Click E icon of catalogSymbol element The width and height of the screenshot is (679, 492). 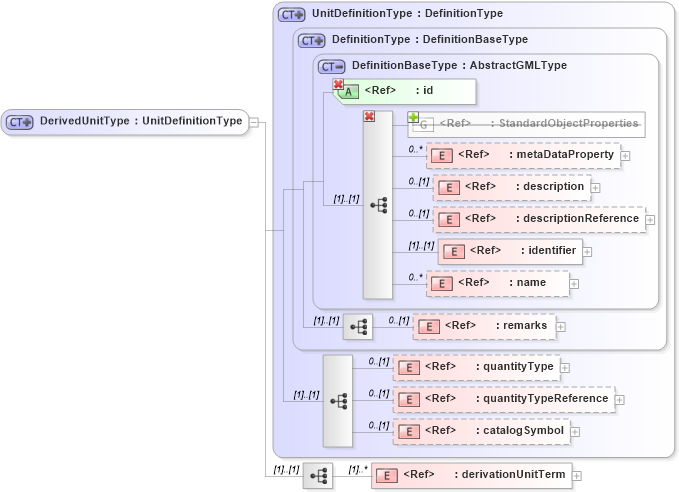pos(409,432)
